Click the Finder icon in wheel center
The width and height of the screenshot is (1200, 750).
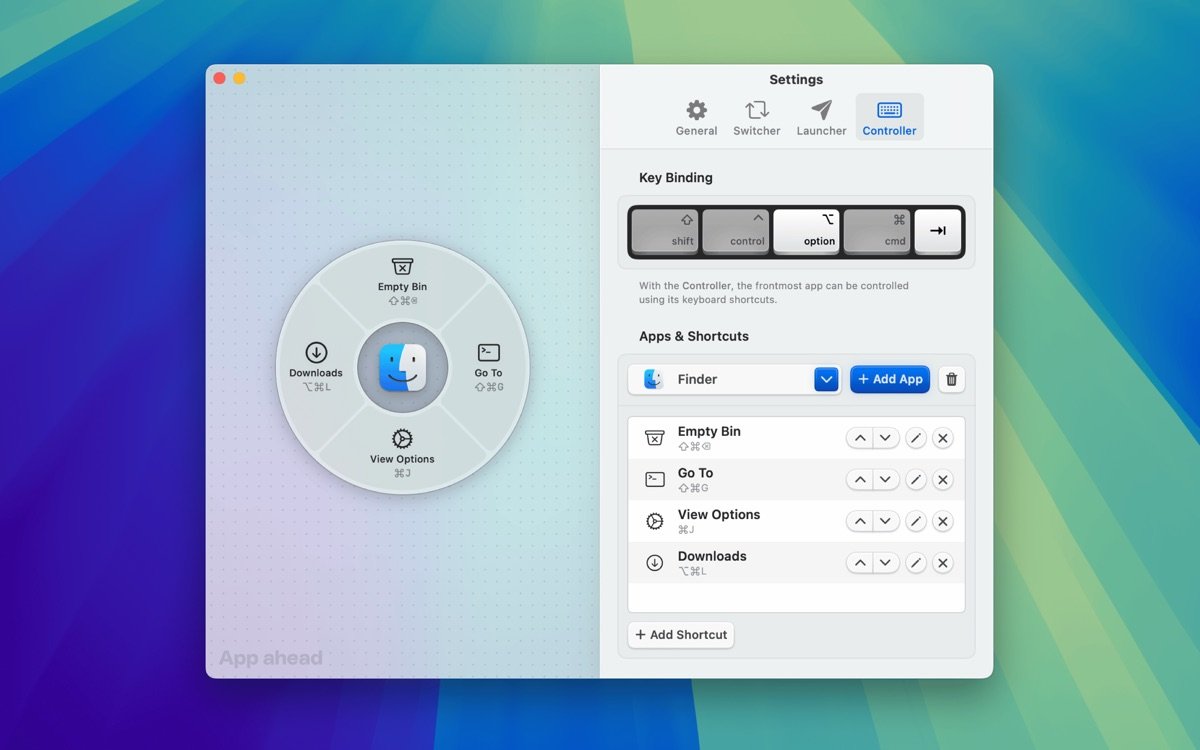tap(403, 367)
